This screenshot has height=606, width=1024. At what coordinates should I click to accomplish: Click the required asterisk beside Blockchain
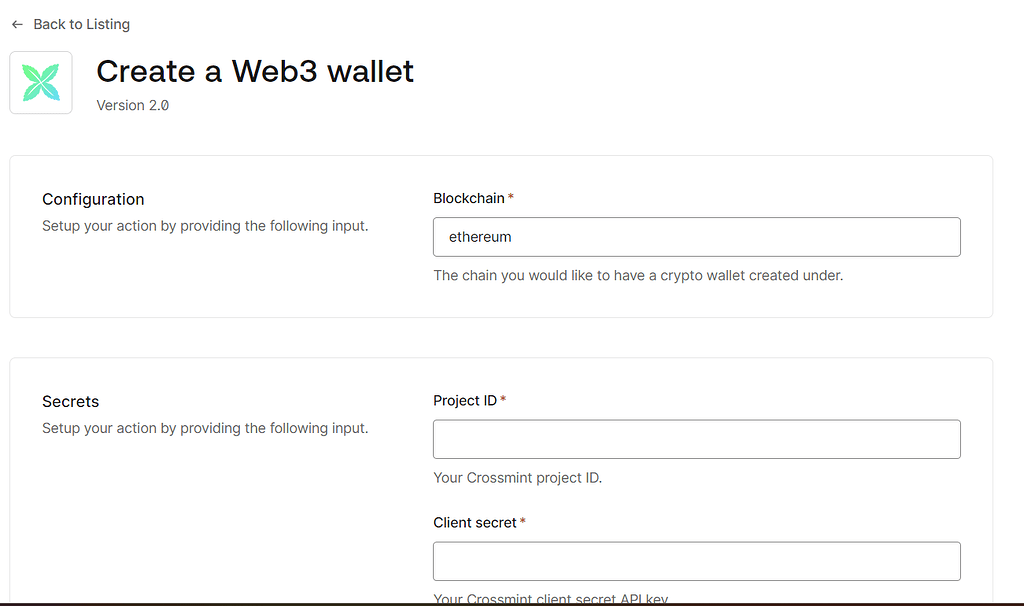(x=511, y=198)
